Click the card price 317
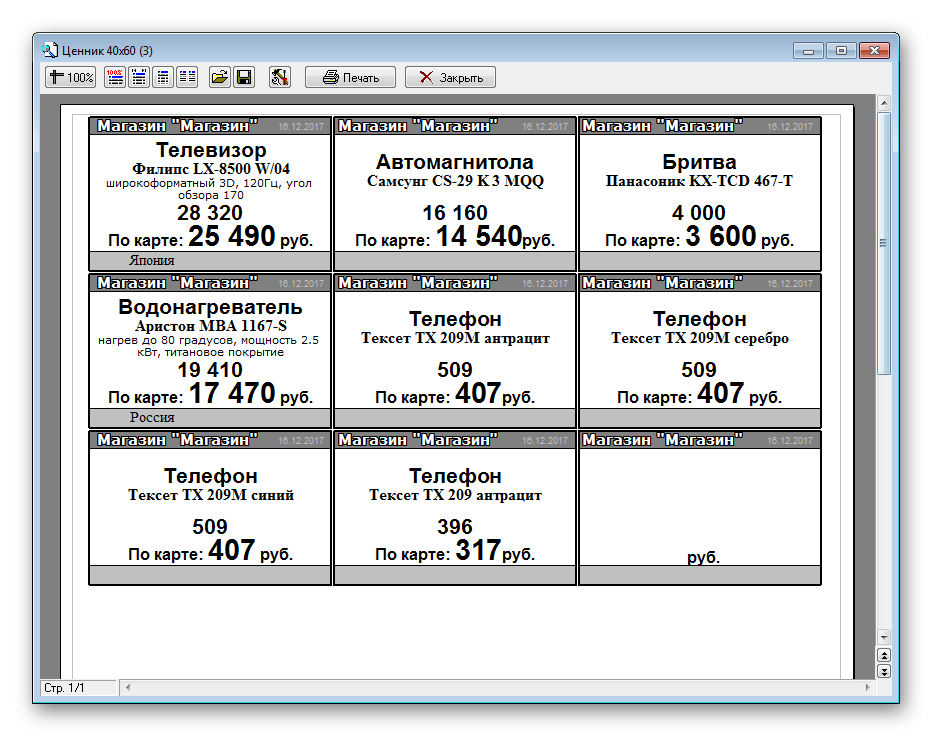This screenshot has width=932, height=736. pos(478,550)
